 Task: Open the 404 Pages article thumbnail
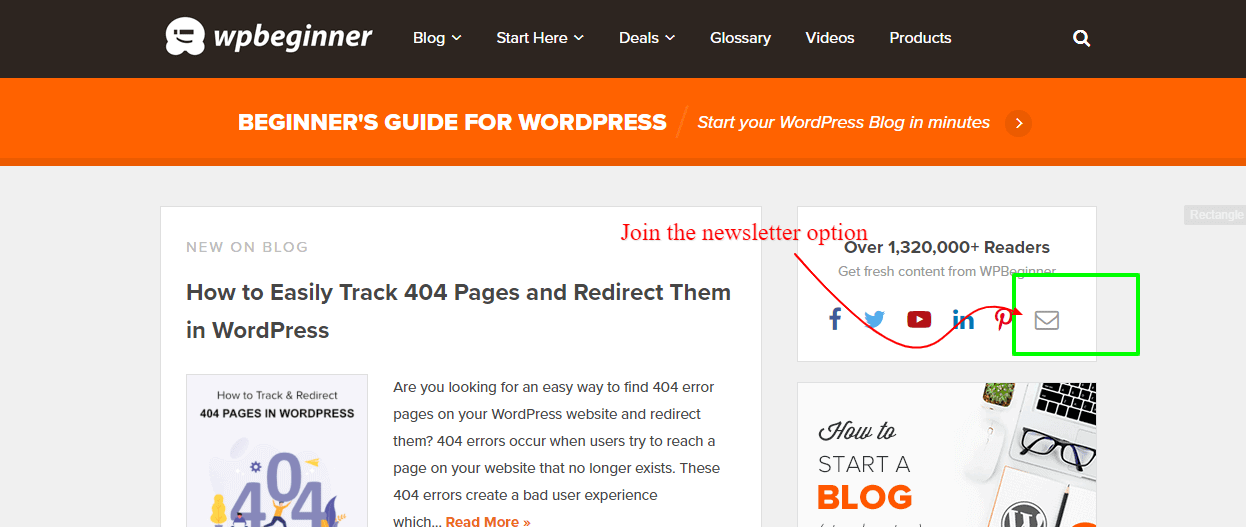coord(277,451)
